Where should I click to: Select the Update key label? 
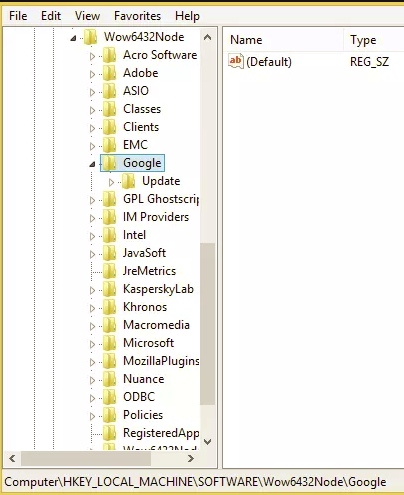coord(161,181)
